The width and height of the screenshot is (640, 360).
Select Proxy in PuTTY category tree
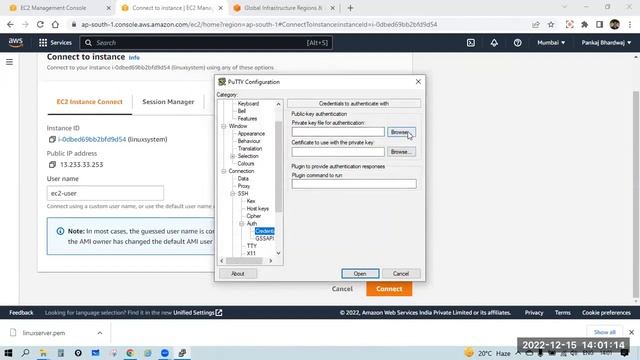click(x=244, y=186)
